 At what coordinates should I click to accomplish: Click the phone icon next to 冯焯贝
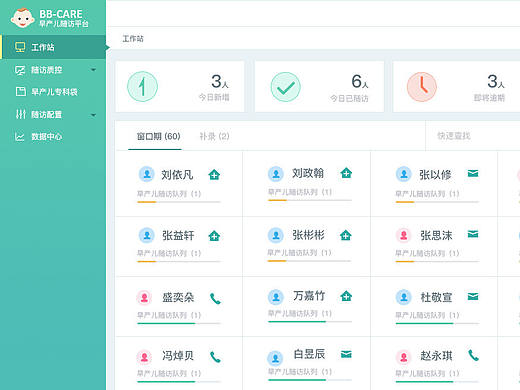[x=215, y=357]
